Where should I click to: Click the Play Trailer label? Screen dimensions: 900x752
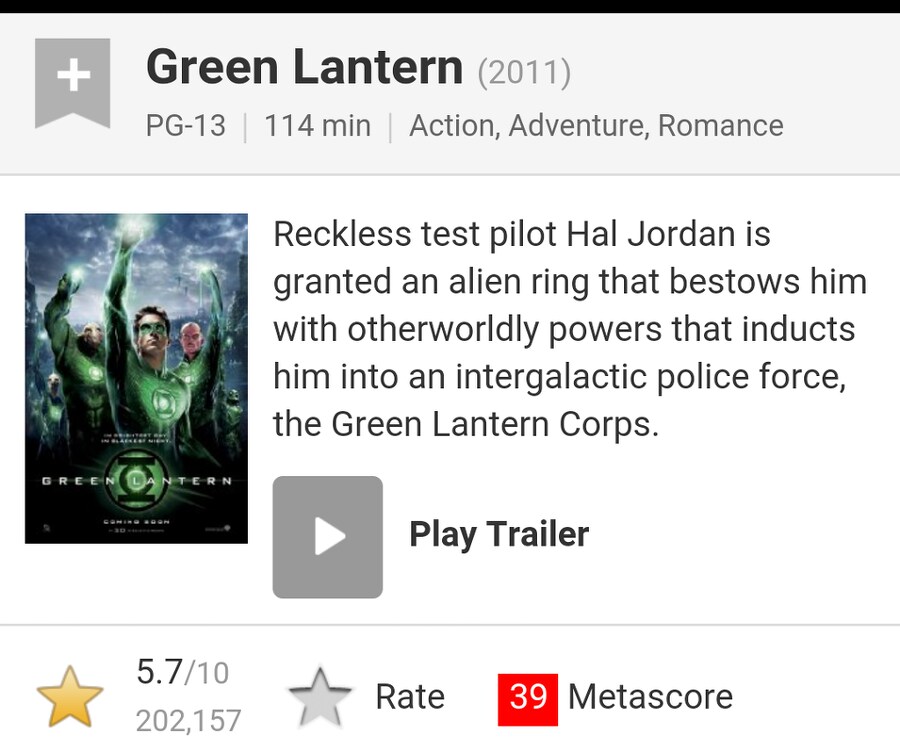coord(499,534)
